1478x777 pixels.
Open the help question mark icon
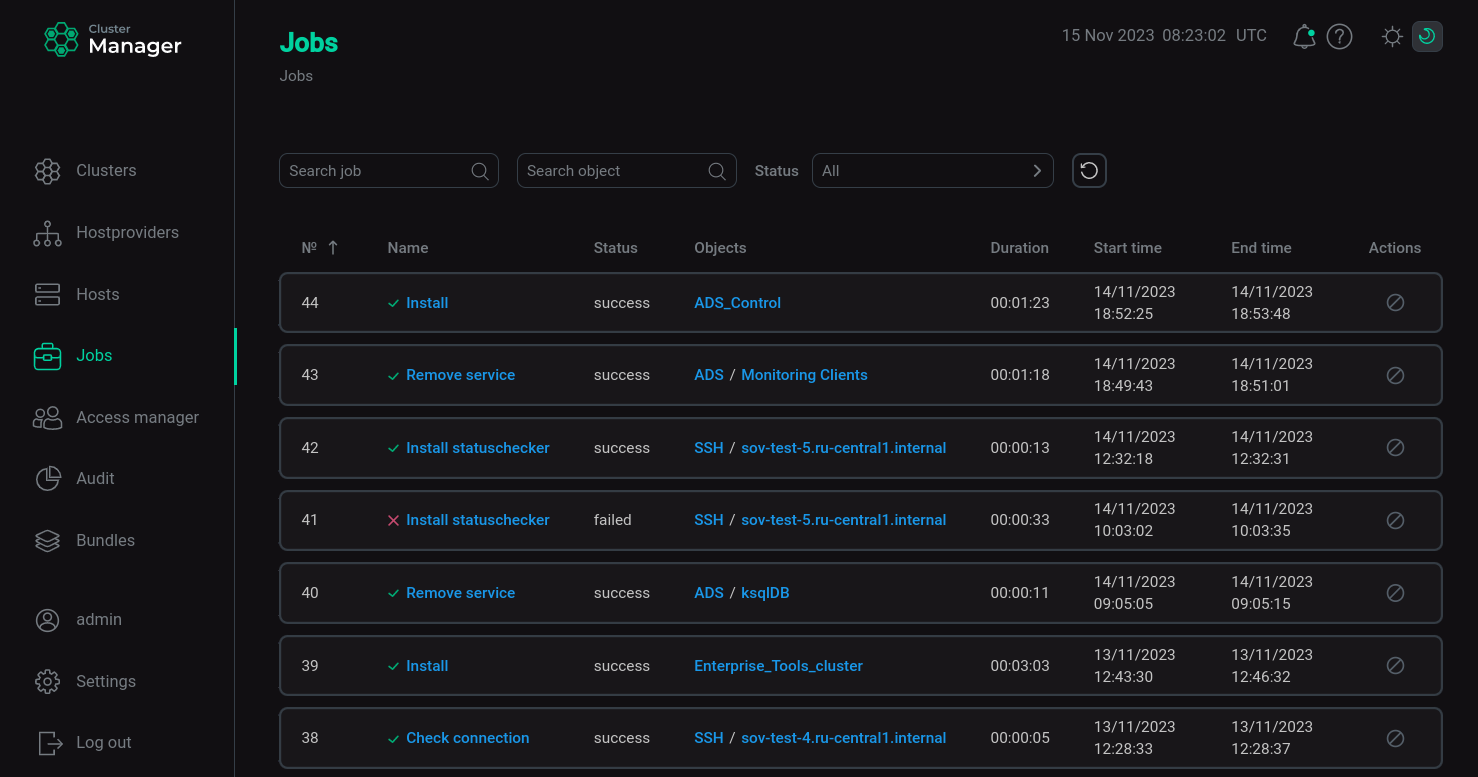[x=1339, y=37]
